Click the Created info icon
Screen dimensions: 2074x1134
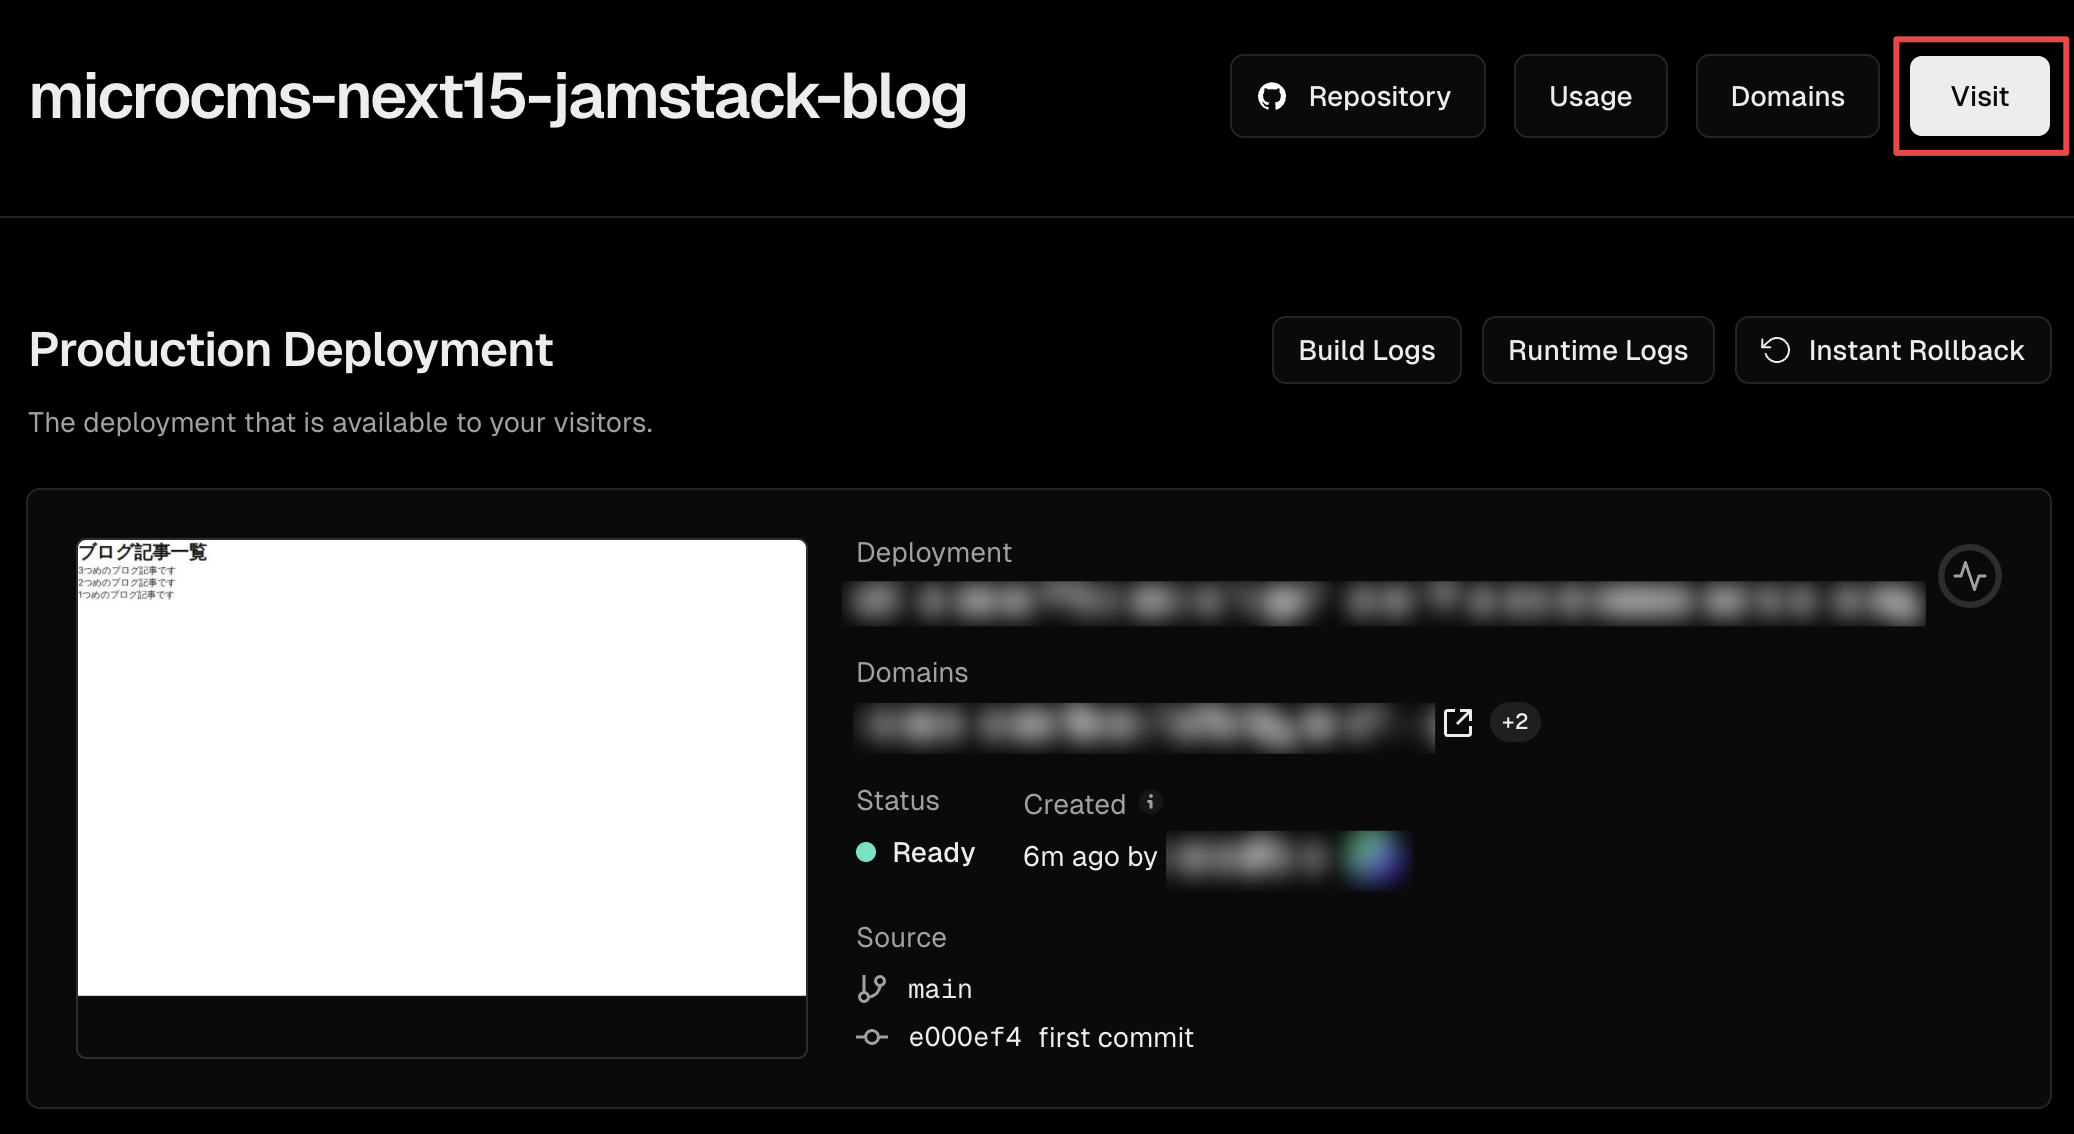coord(1151,802)
